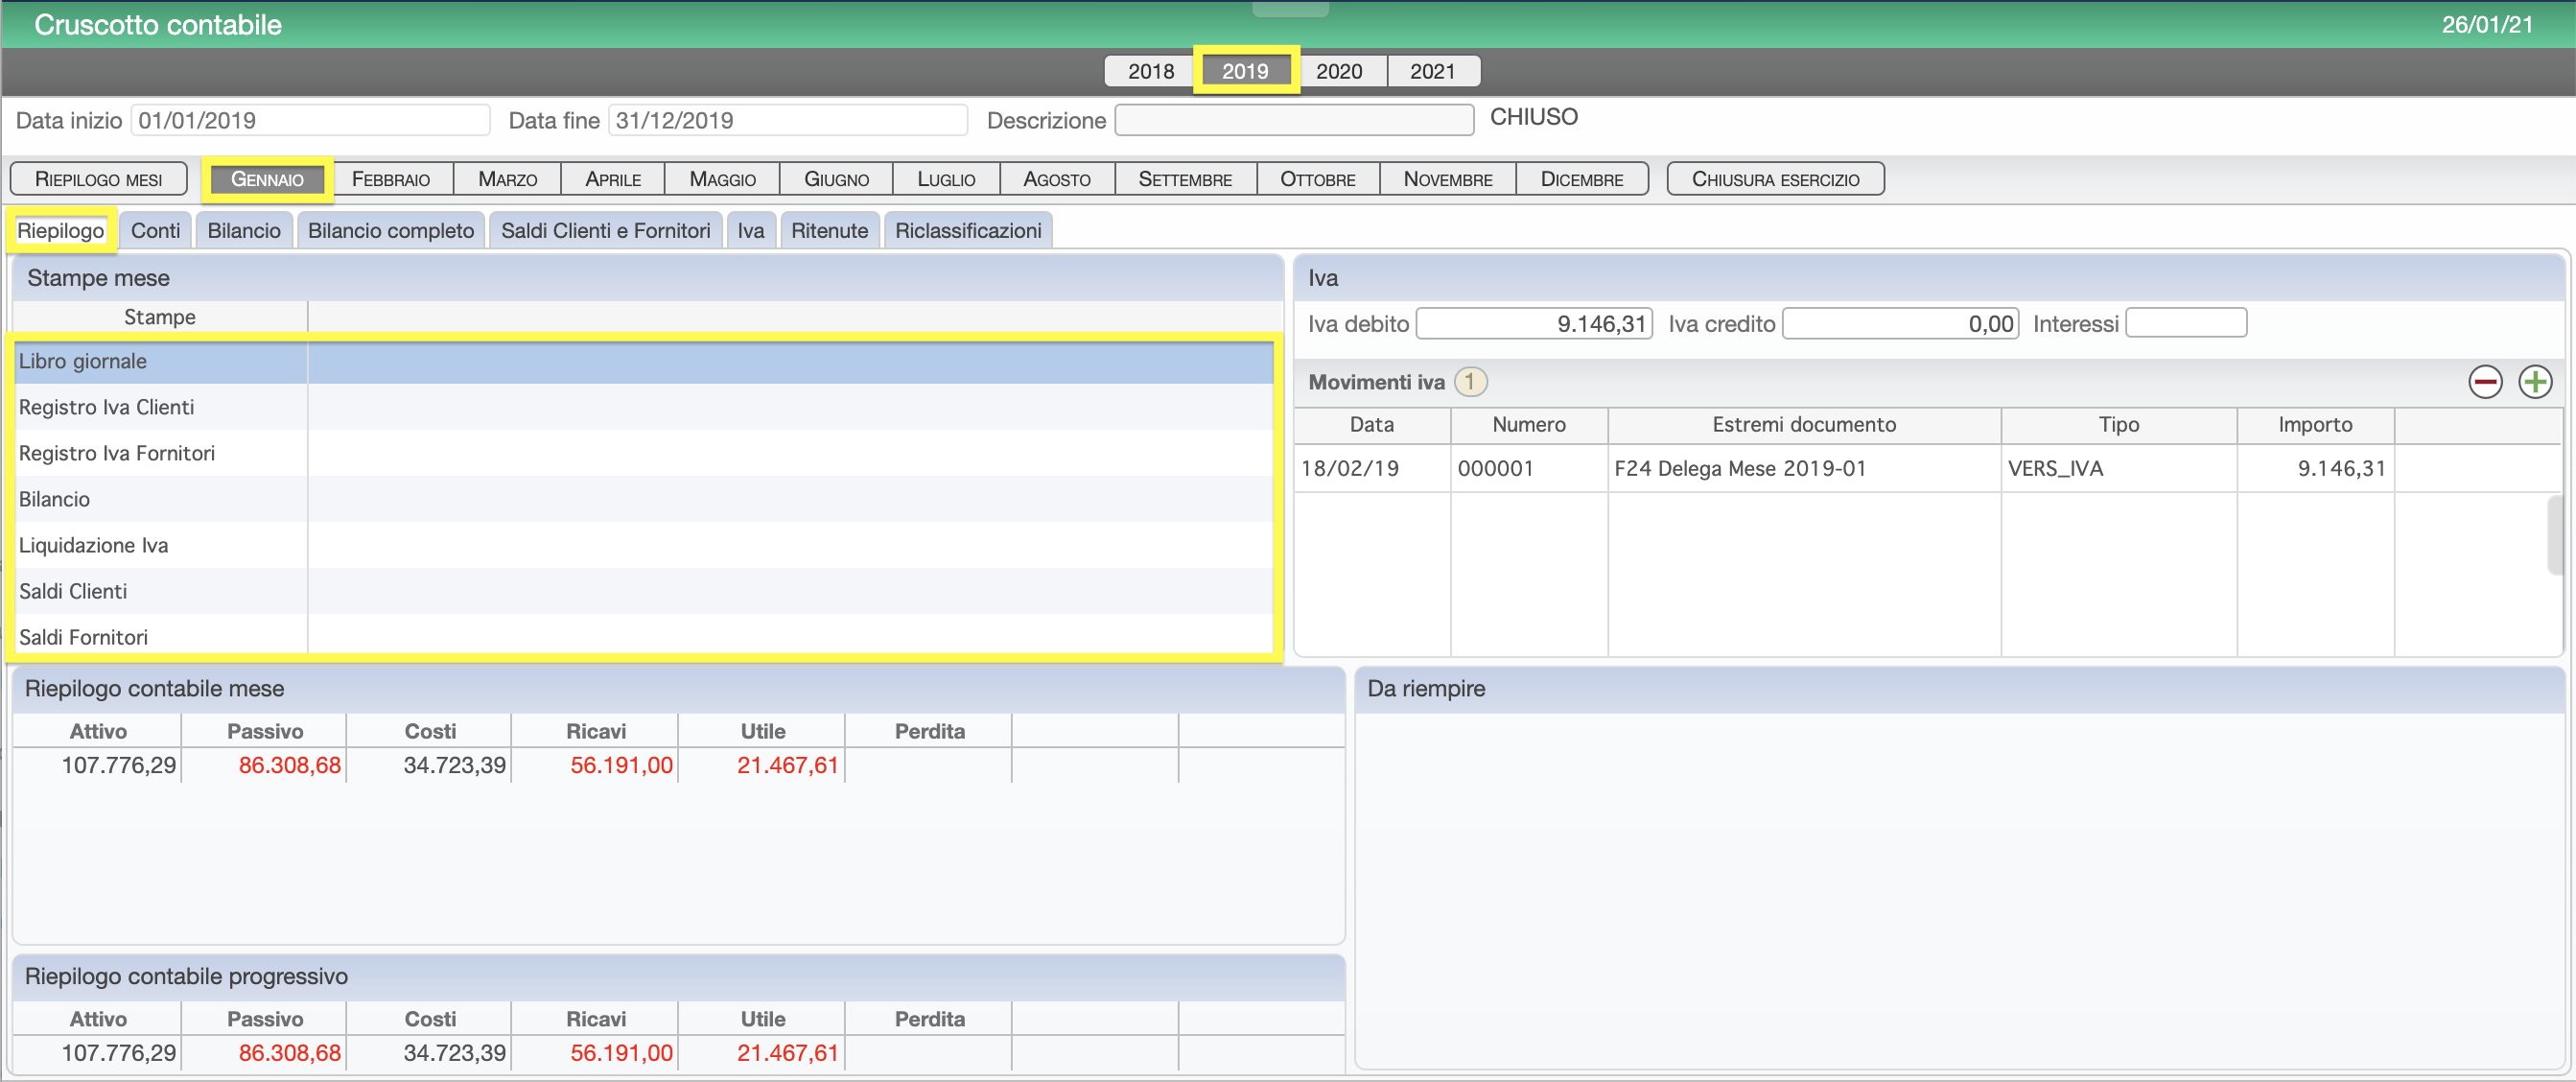2576x1082 pixels.
Task: Click the Descrizione field
Action: click(1294, 121)
